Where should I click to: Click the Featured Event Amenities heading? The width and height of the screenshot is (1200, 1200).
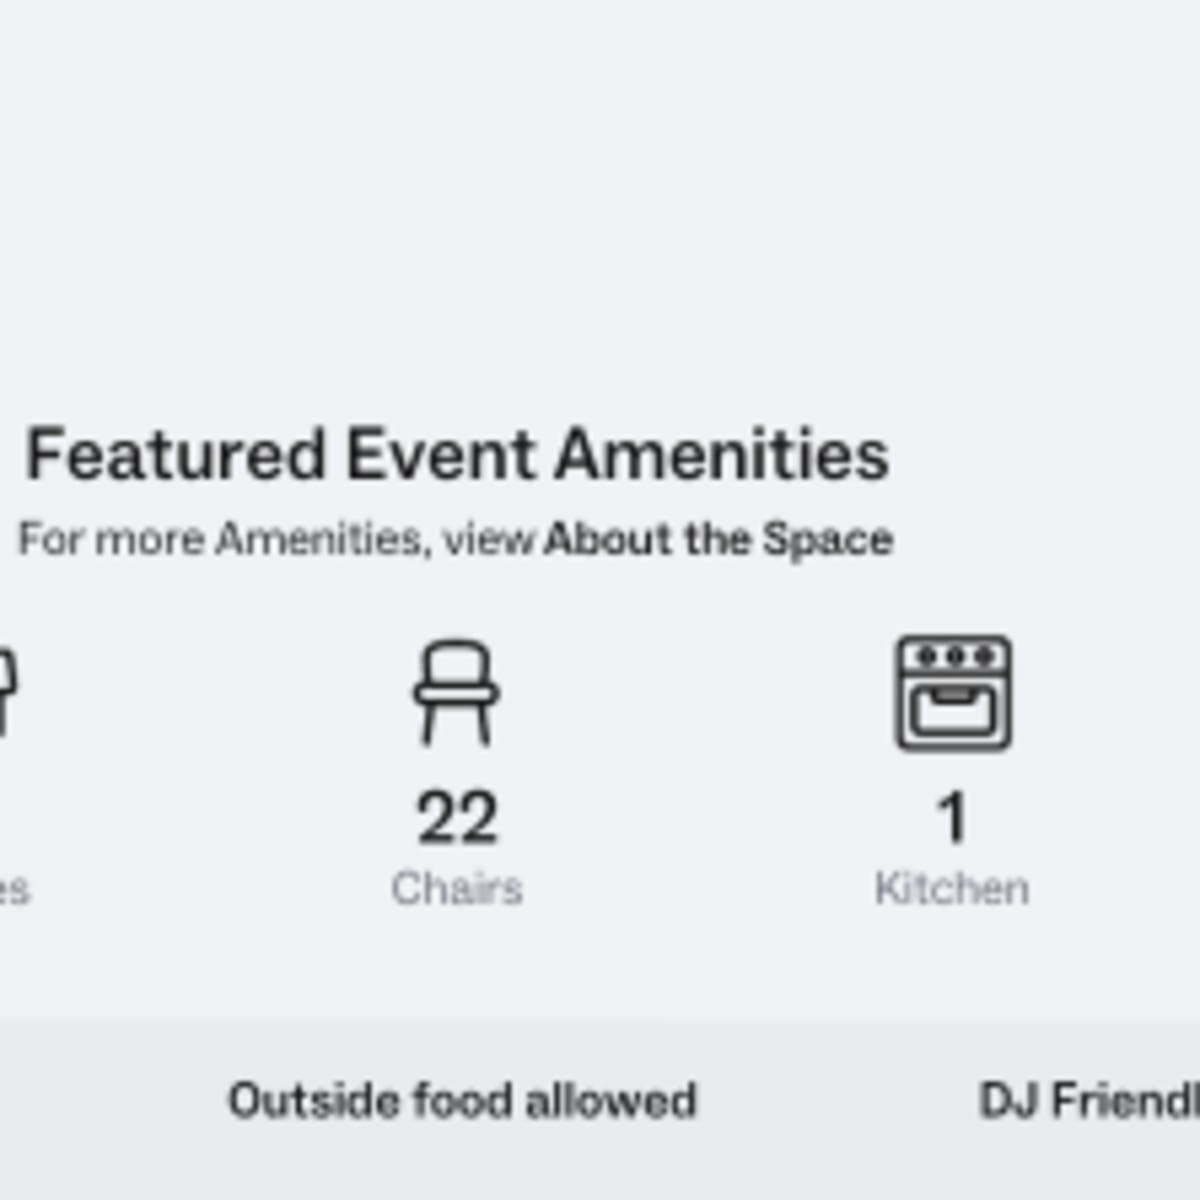(x=456, y=455)
